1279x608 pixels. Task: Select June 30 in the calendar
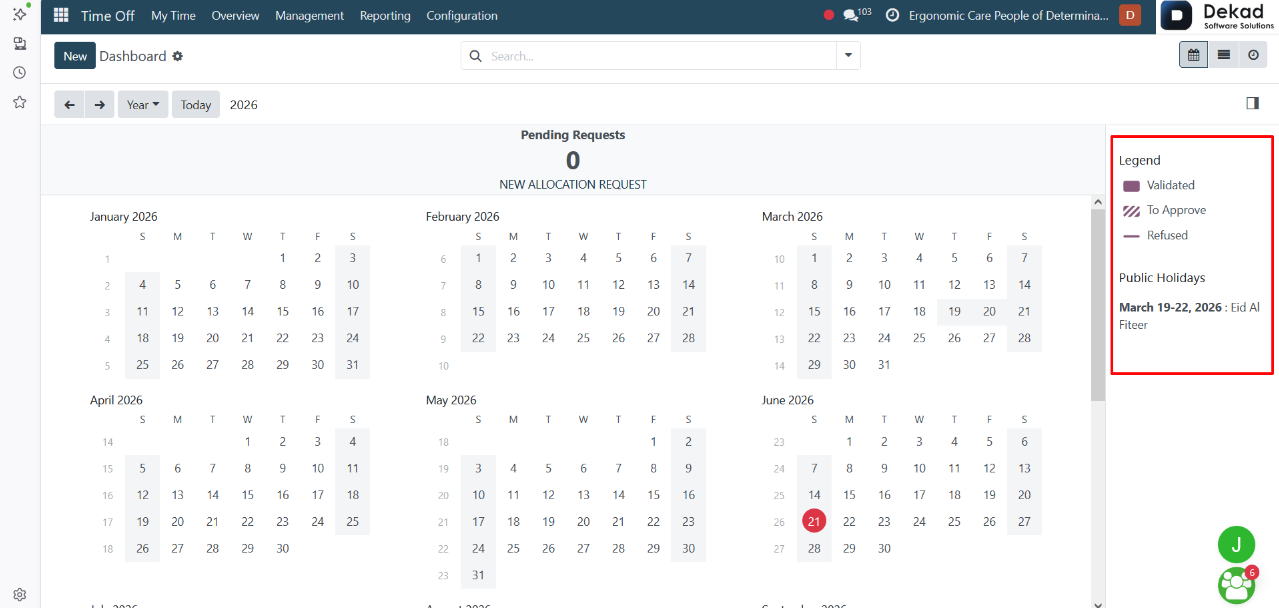(x=884, y=548)
